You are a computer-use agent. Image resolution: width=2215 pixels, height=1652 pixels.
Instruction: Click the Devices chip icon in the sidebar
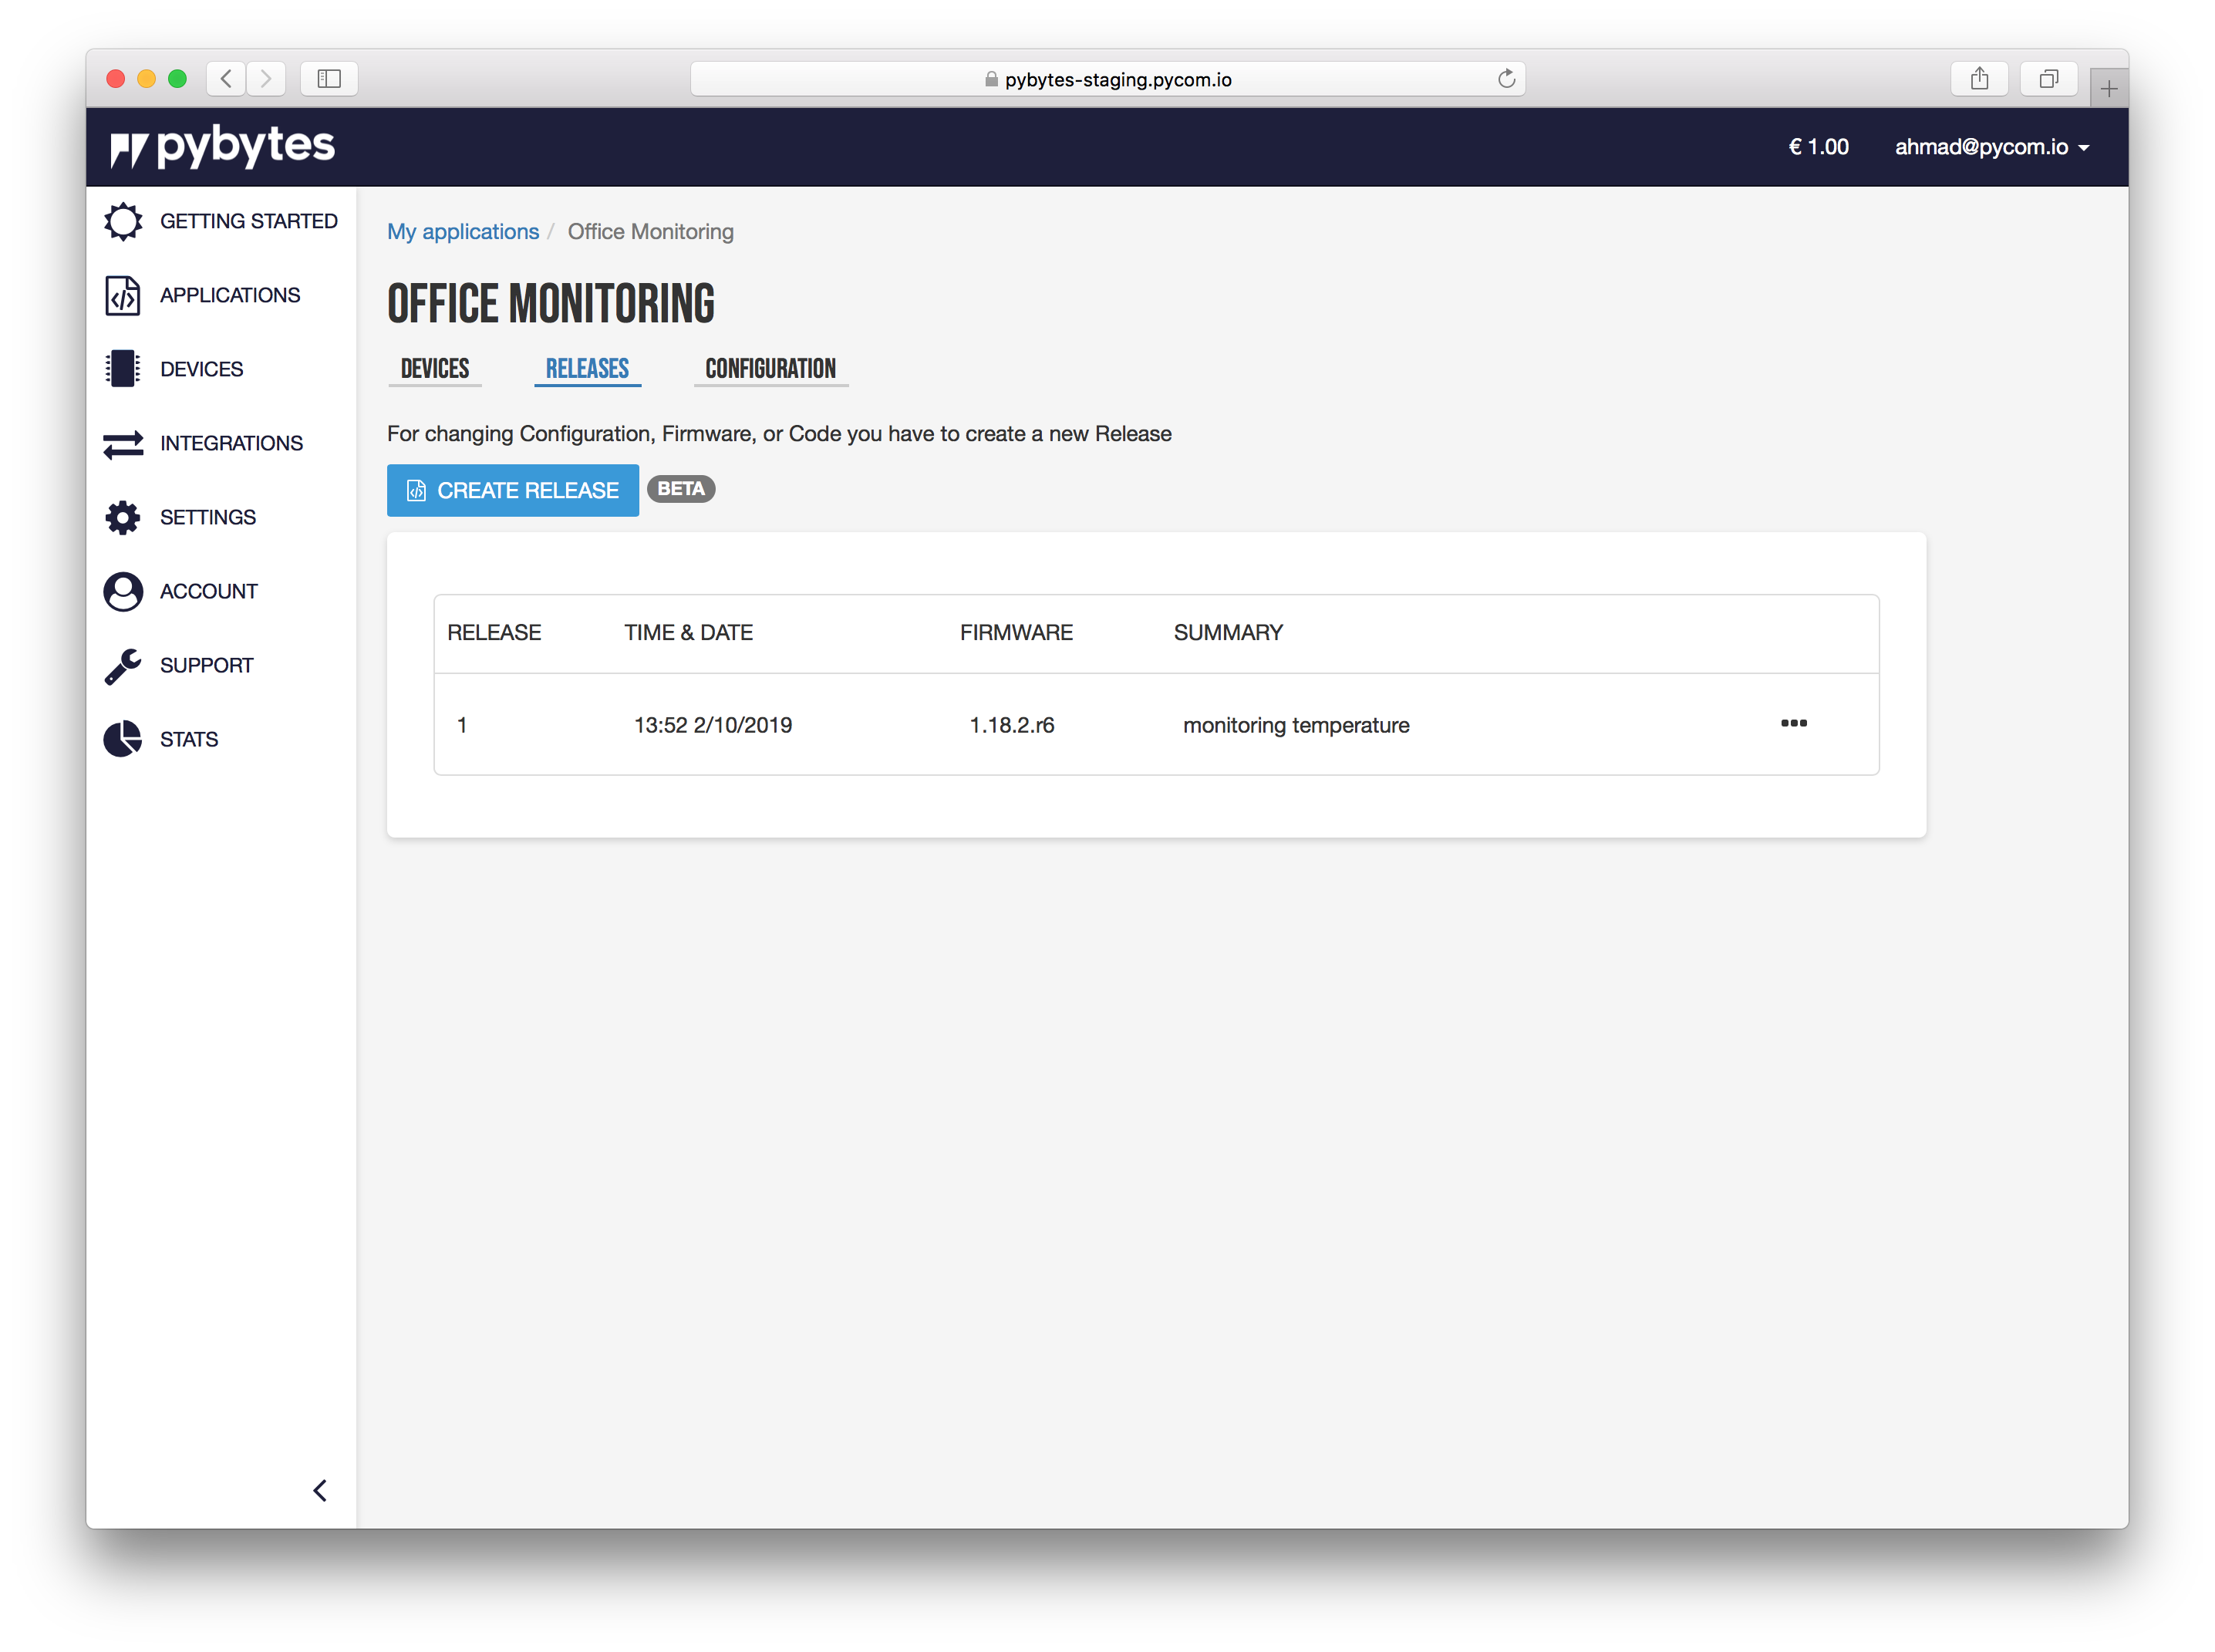tap(123, 369)
